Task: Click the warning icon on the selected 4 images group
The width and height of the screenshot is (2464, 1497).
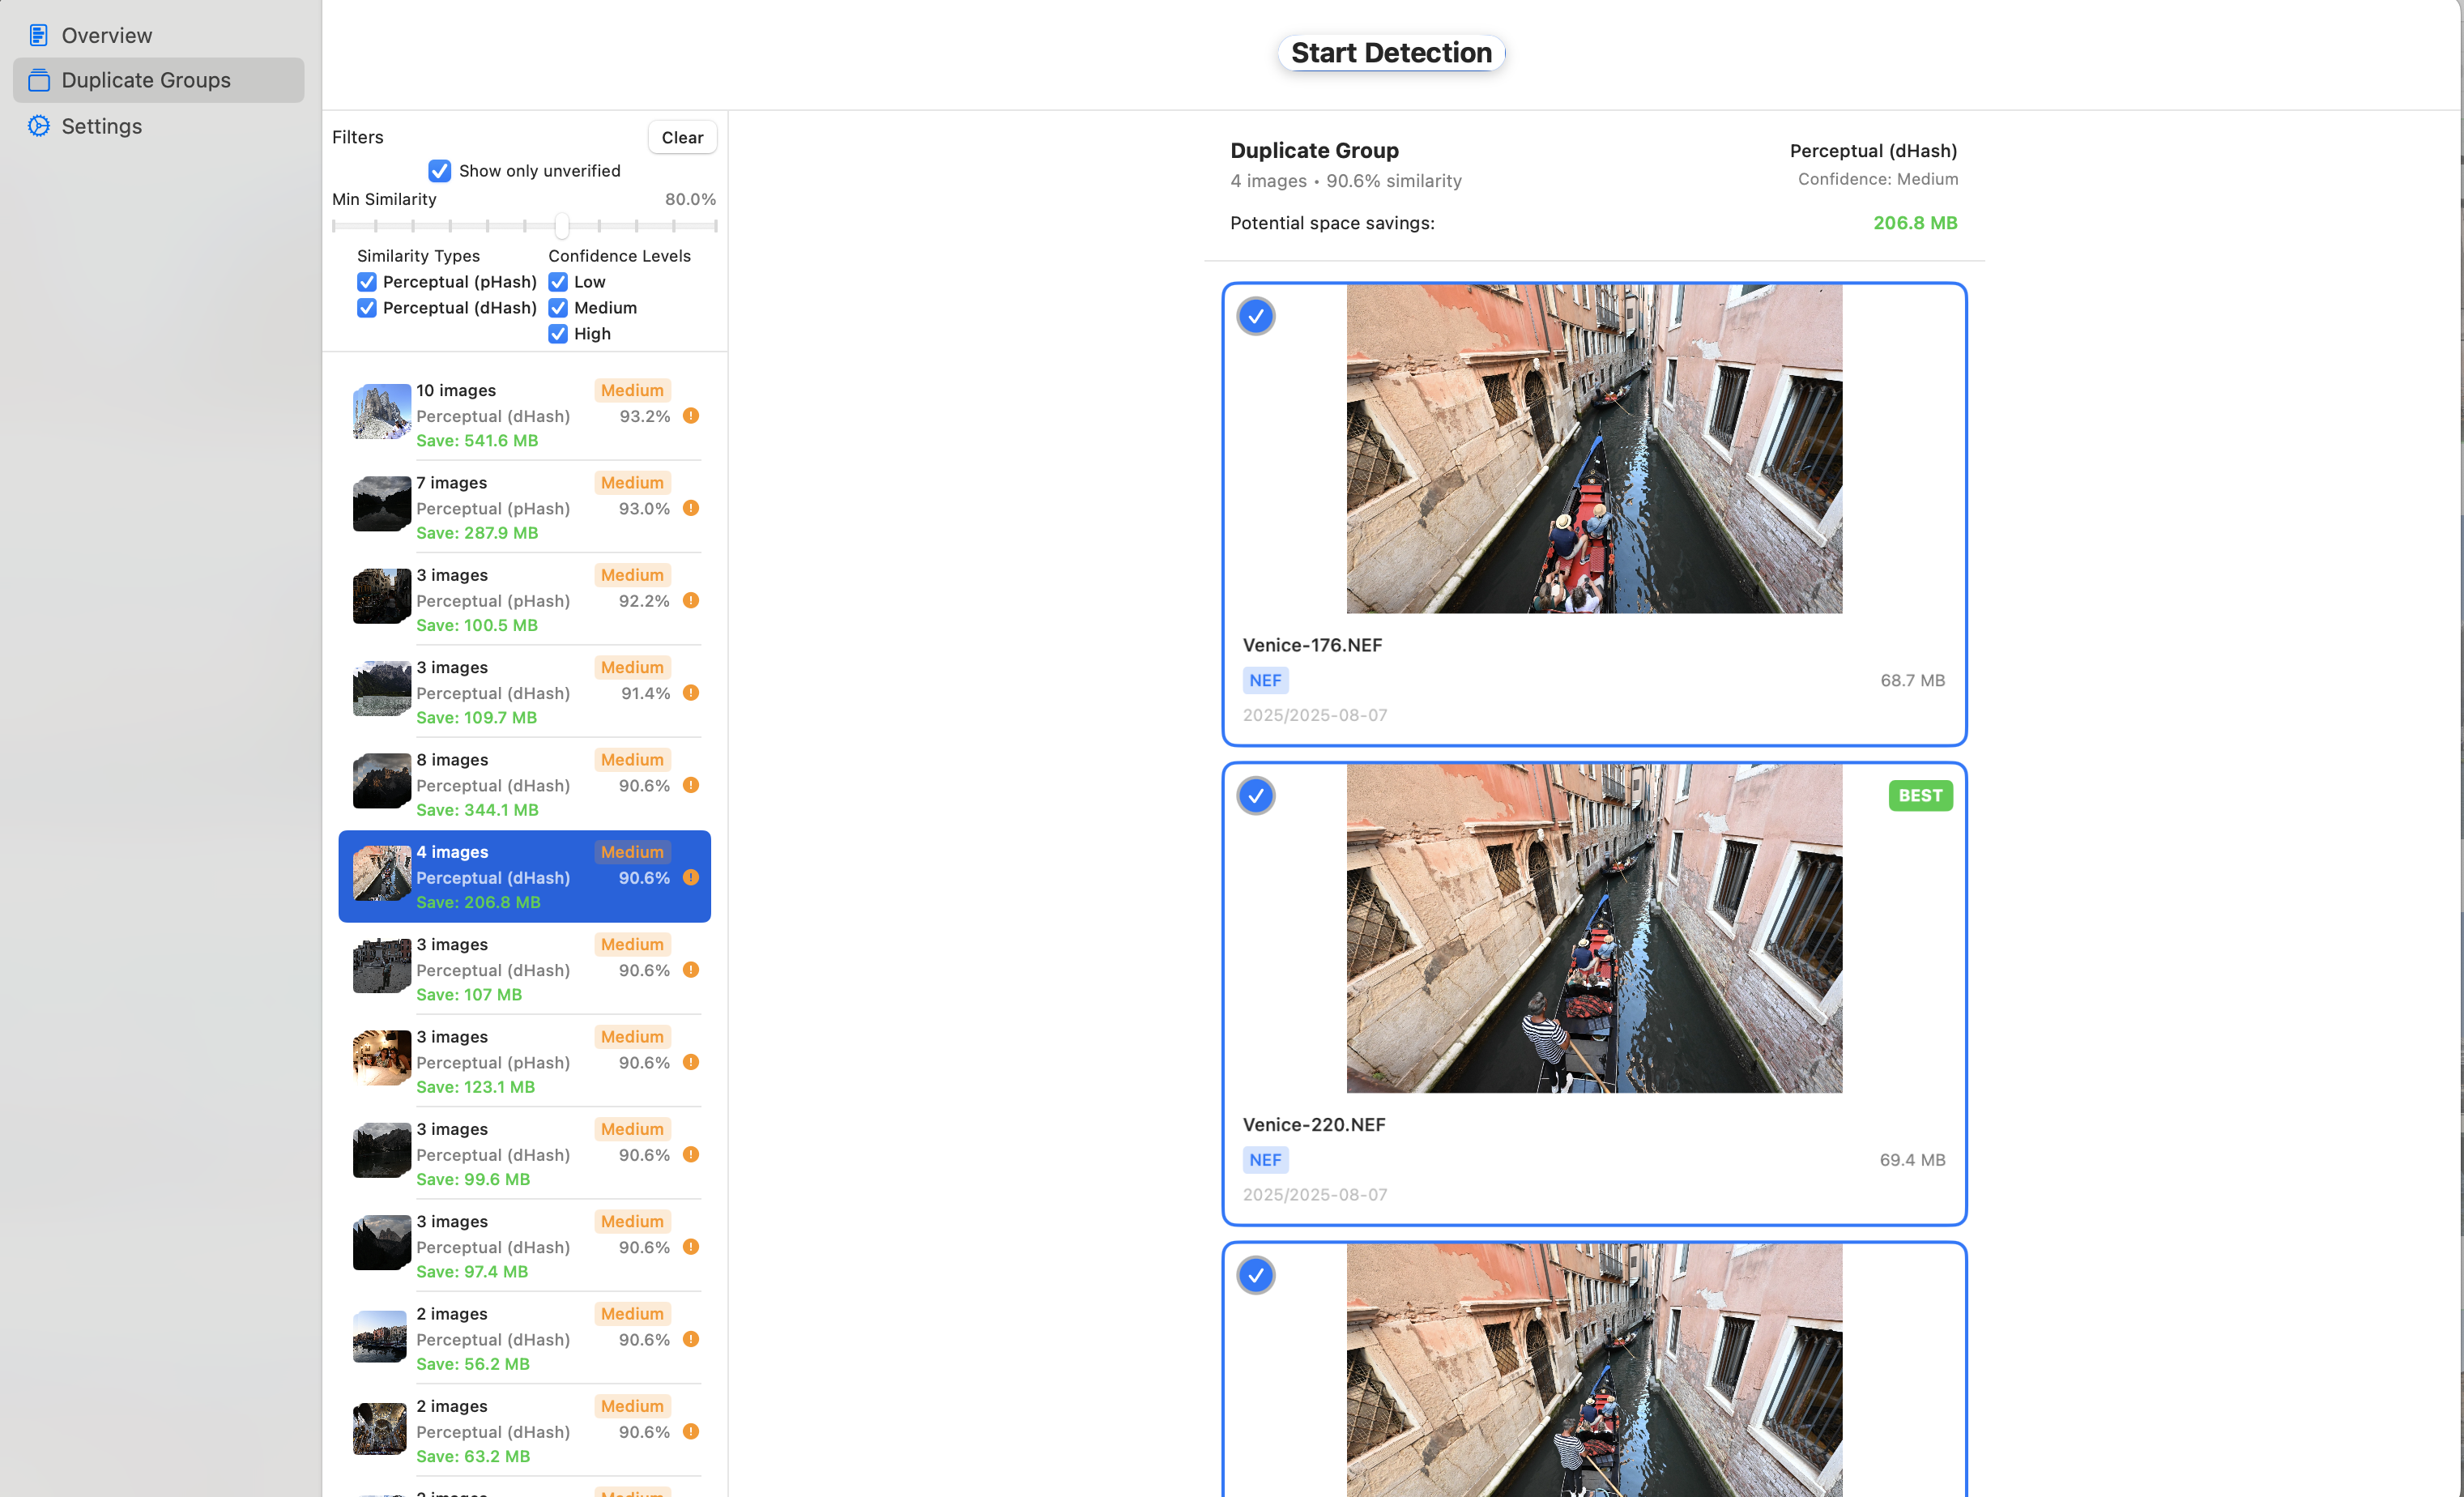Action: [691, 877]
